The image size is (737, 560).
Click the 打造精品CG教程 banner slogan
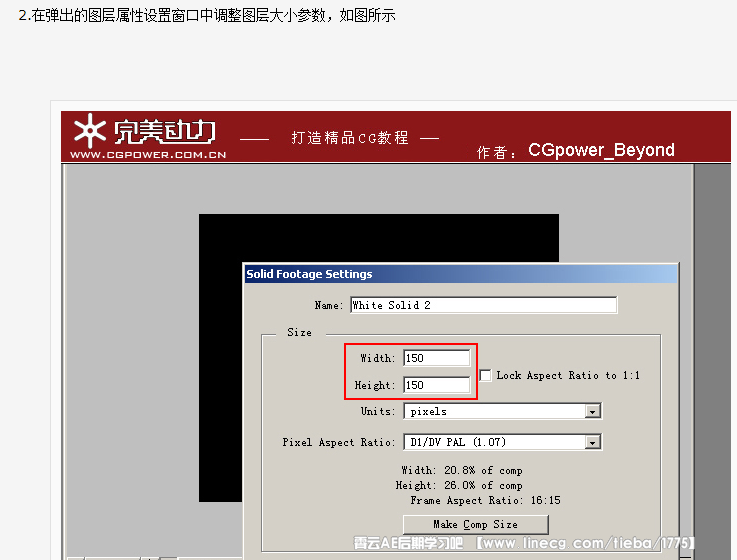point(350,138)
